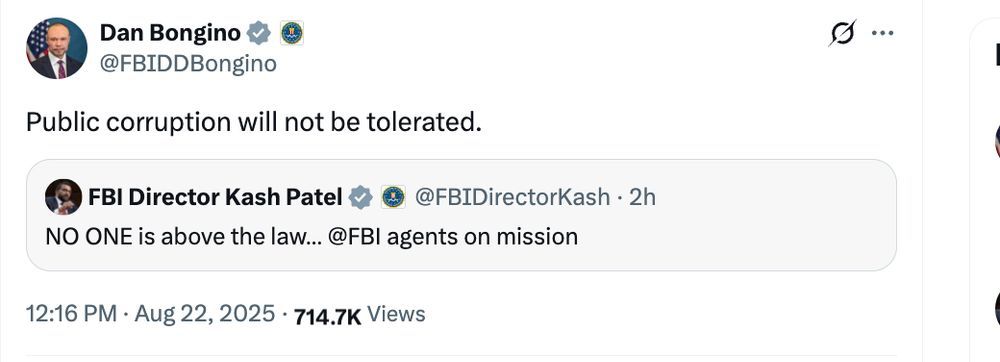Click the Grok slashed-circle icon
The image size is (1000, 362).
[x=842, y=33]
